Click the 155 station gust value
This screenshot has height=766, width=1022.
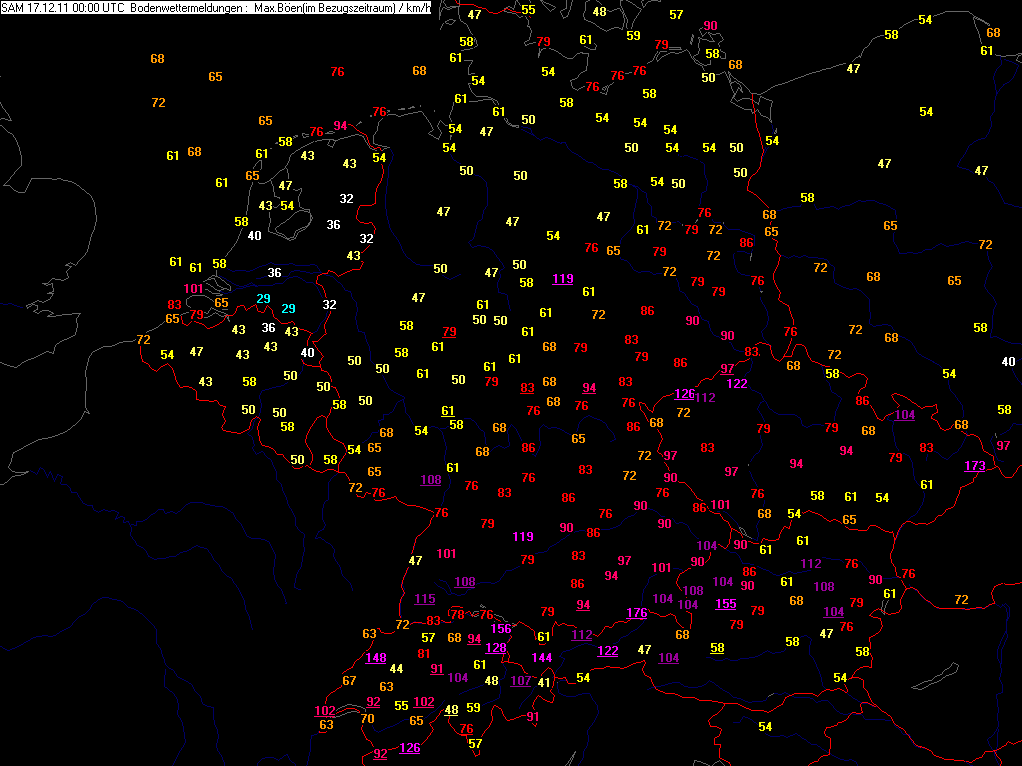tap(725, 604)
